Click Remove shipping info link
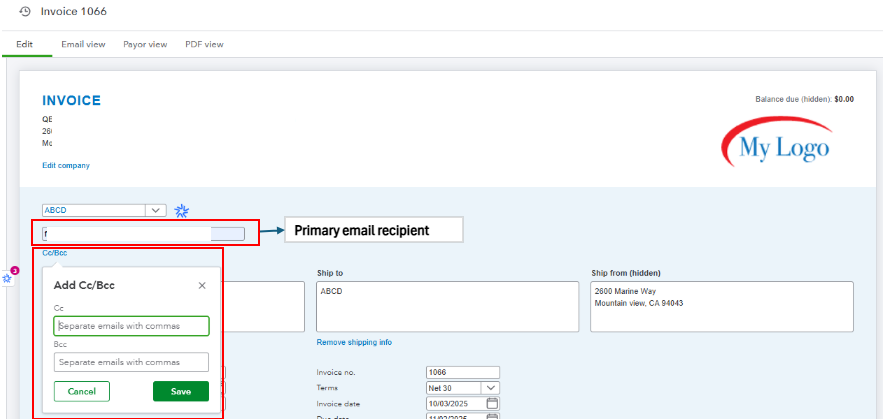 pos(354,342)
